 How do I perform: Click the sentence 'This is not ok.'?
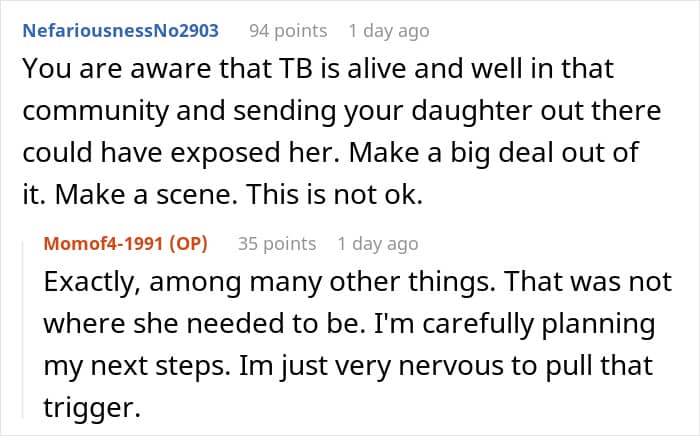334,195
